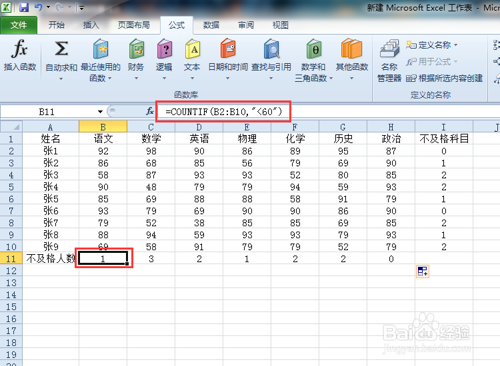
Task: Switch to the Review (审阅) tab
Action: coord(246,25)
